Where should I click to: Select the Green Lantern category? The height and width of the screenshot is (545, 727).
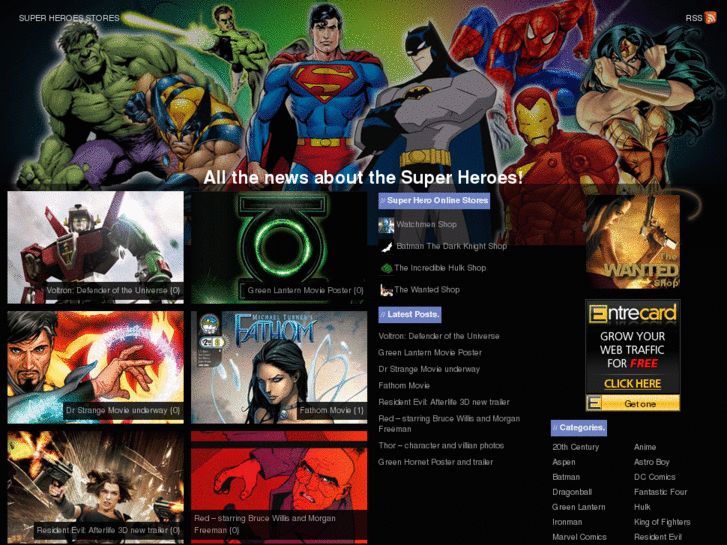tap(579, 507)
